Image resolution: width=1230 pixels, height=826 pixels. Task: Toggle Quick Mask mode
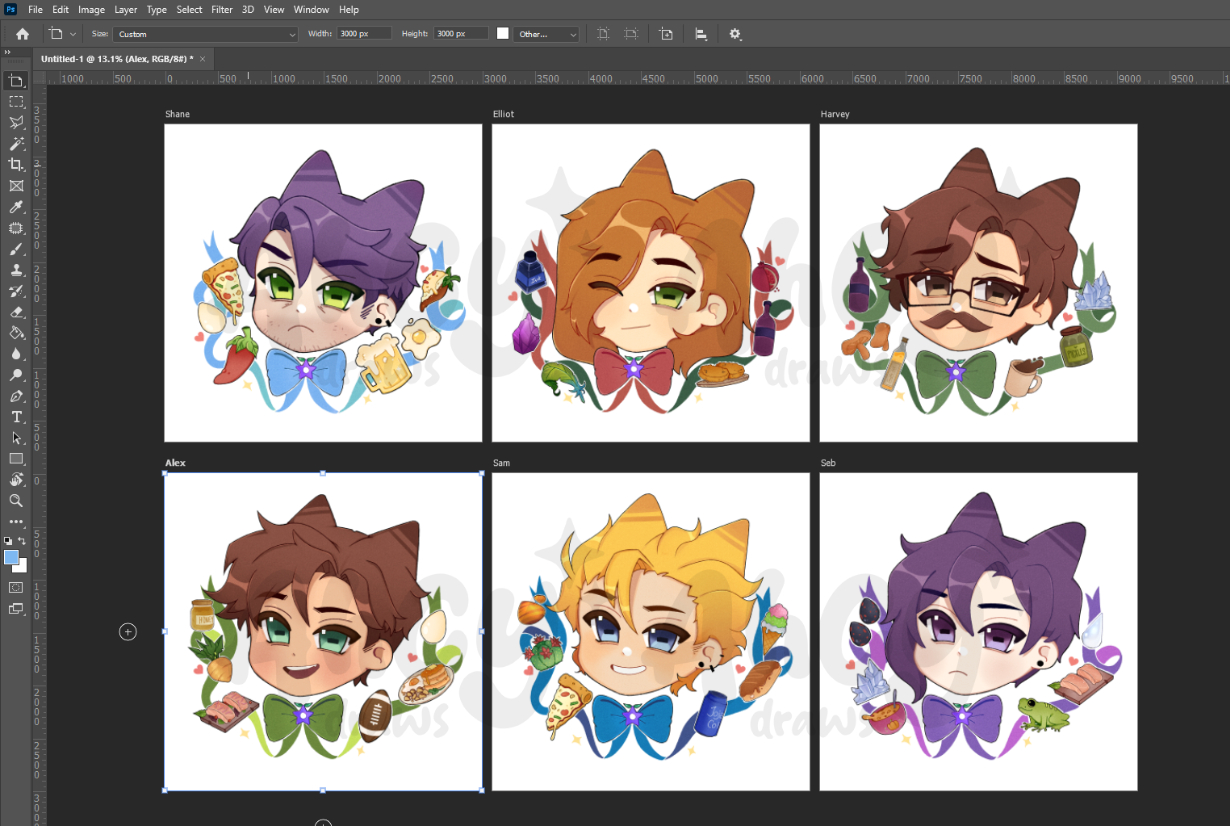(16, 587)
